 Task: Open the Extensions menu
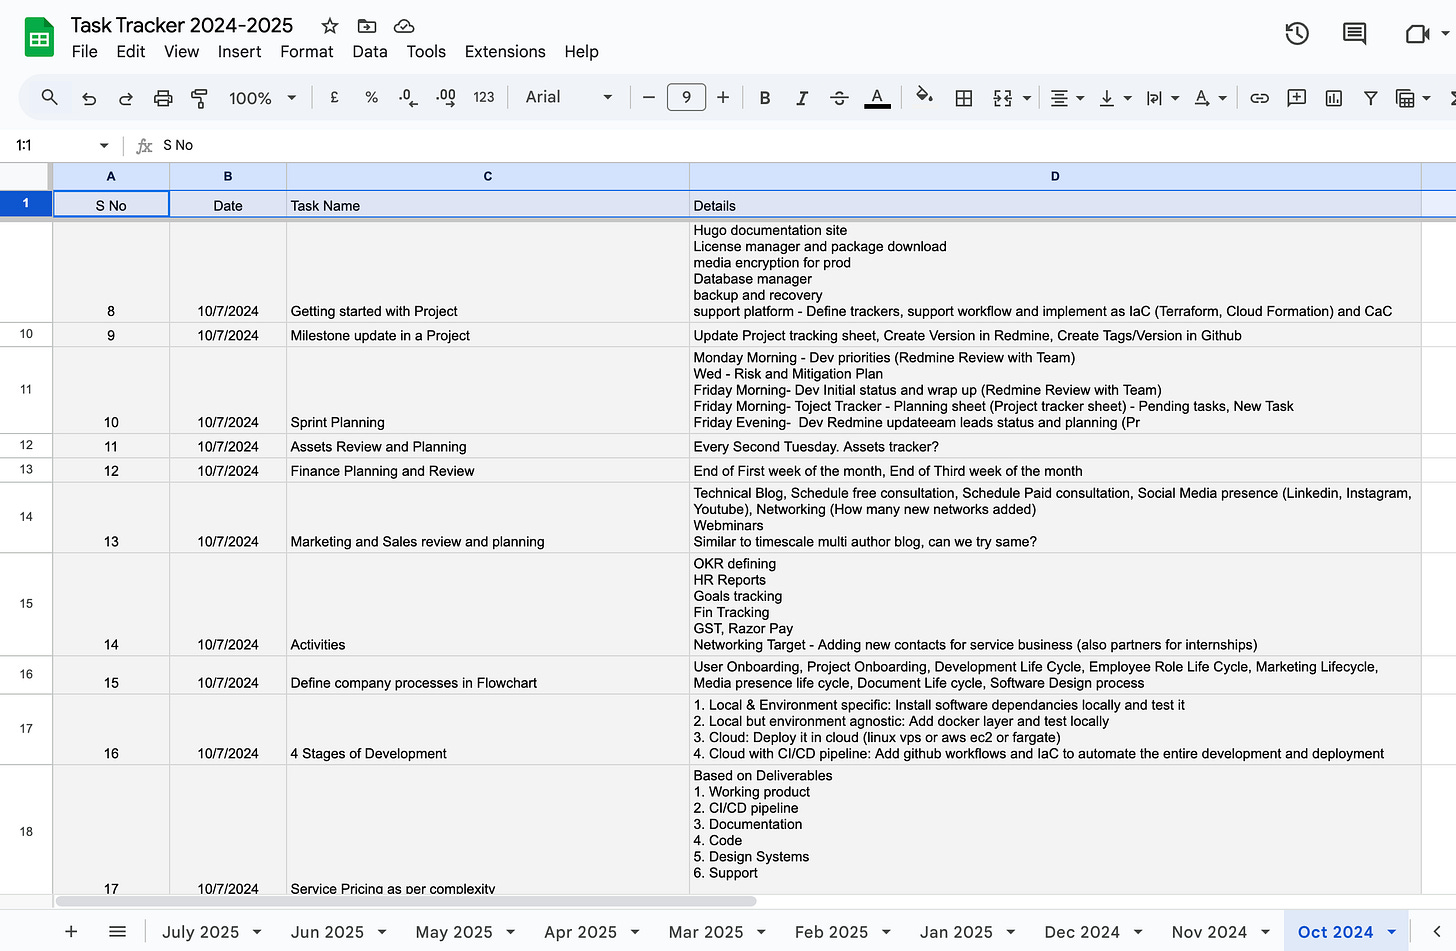coord(505,52)
